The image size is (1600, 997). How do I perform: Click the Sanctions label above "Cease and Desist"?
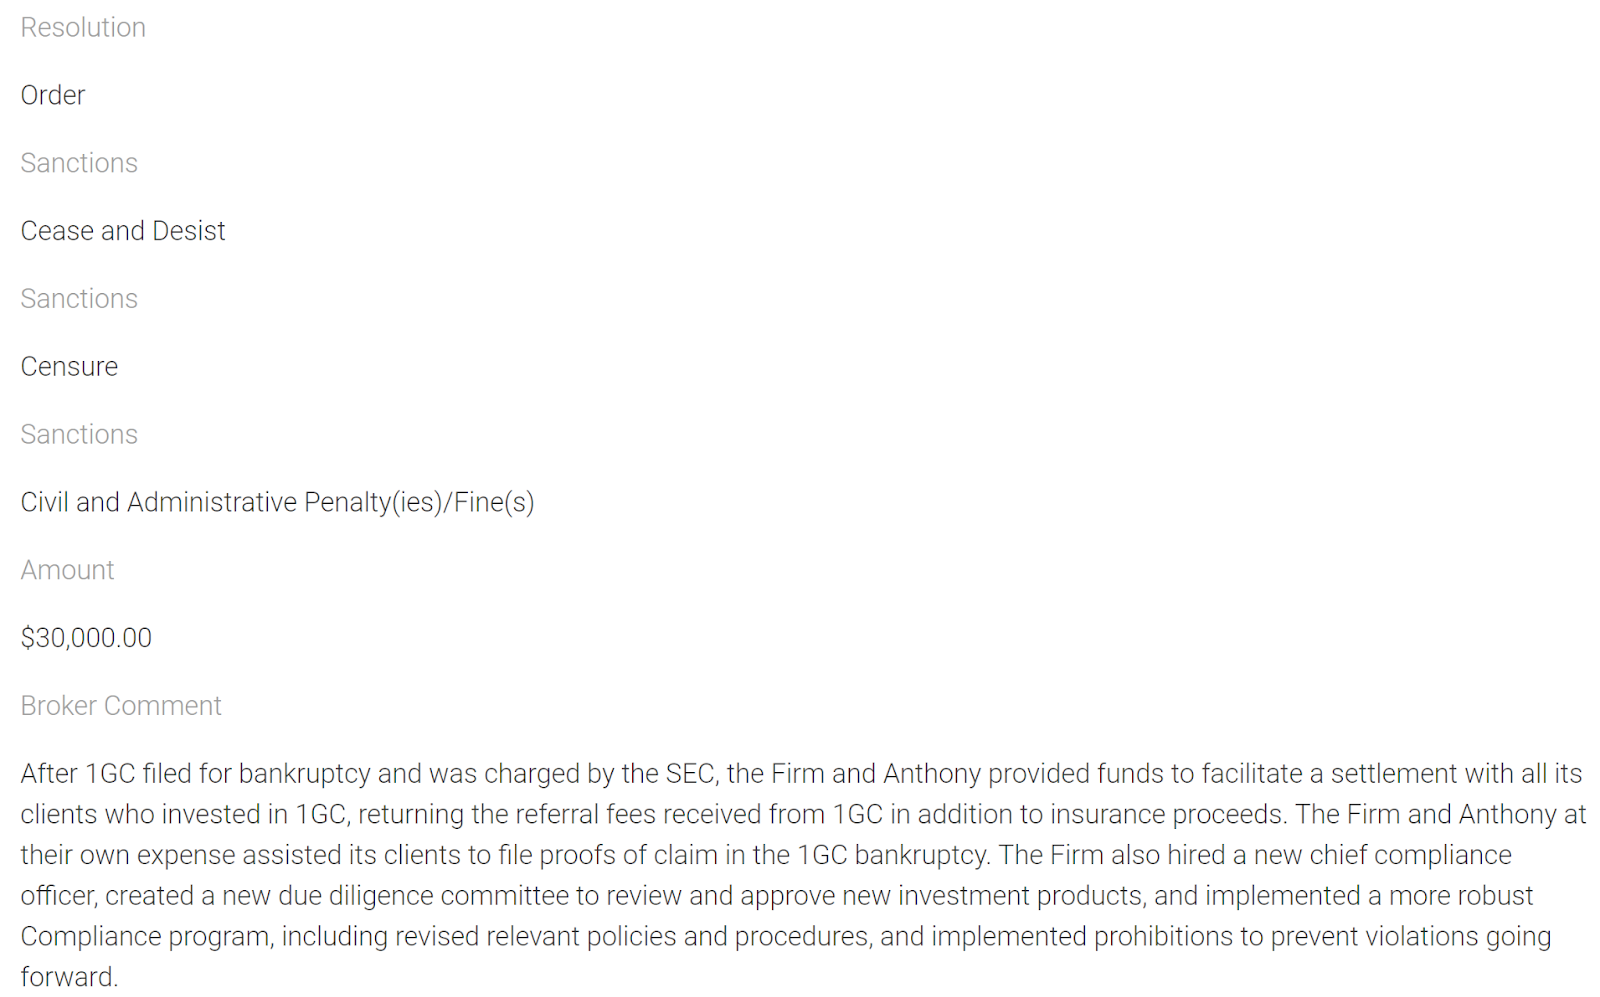79,163
